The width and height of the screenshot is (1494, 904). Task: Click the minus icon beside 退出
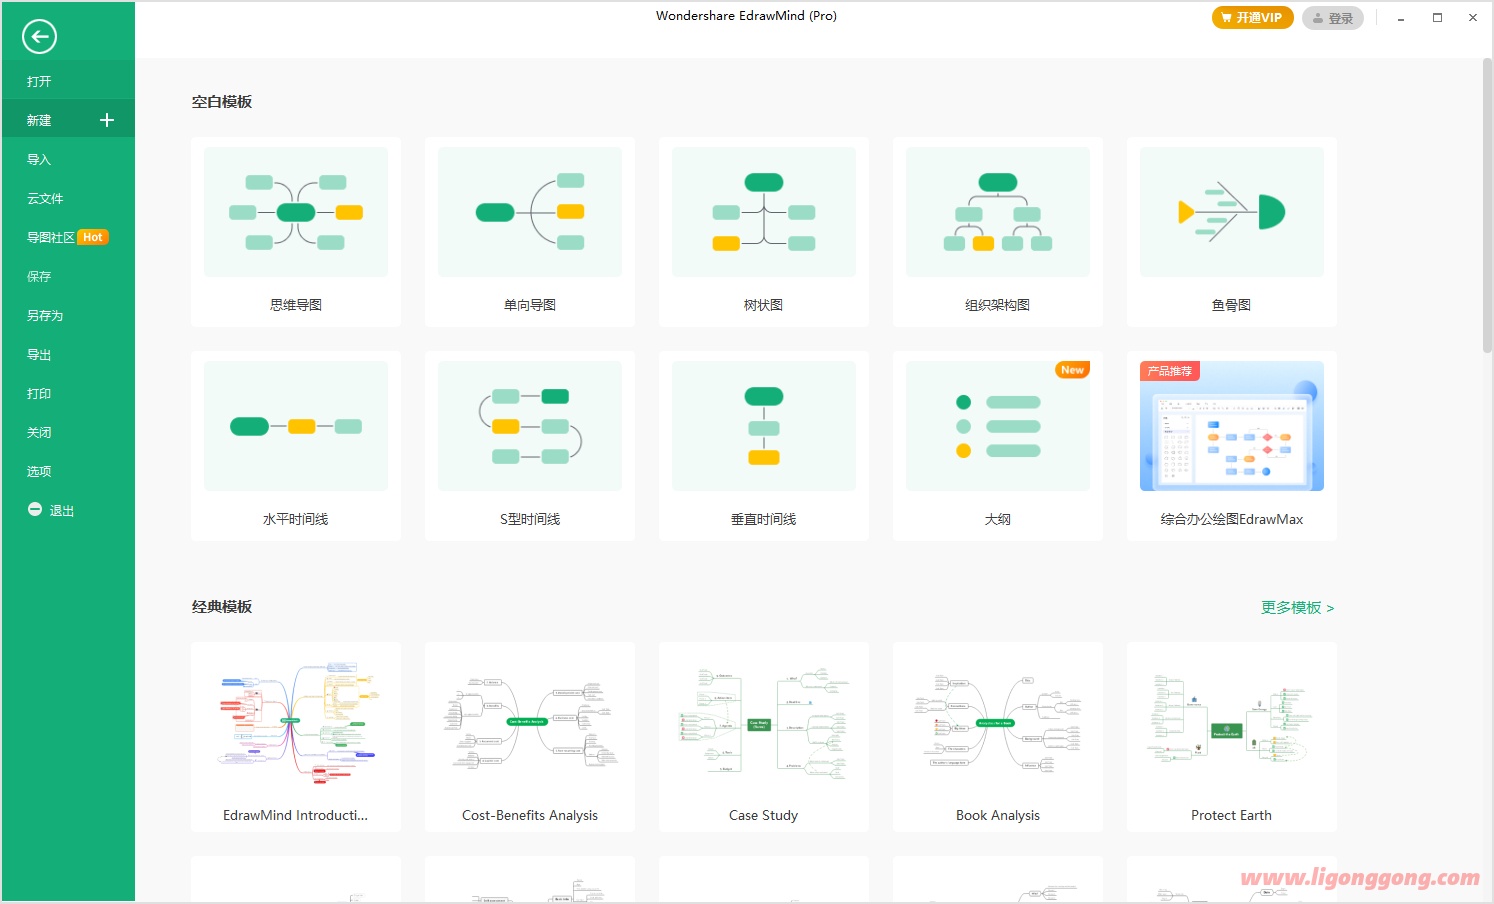pos(35,510)
